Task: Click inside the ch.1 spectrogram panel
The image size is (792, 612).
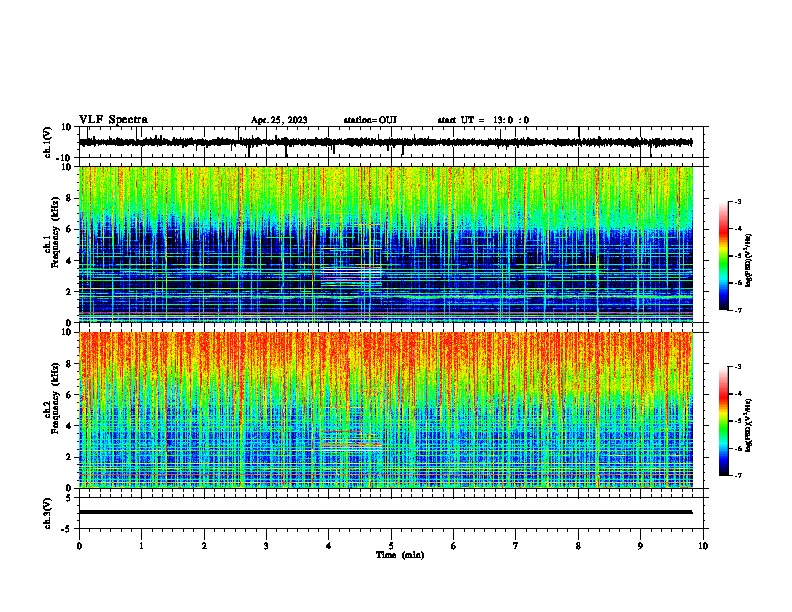Action: click(385, 244)
